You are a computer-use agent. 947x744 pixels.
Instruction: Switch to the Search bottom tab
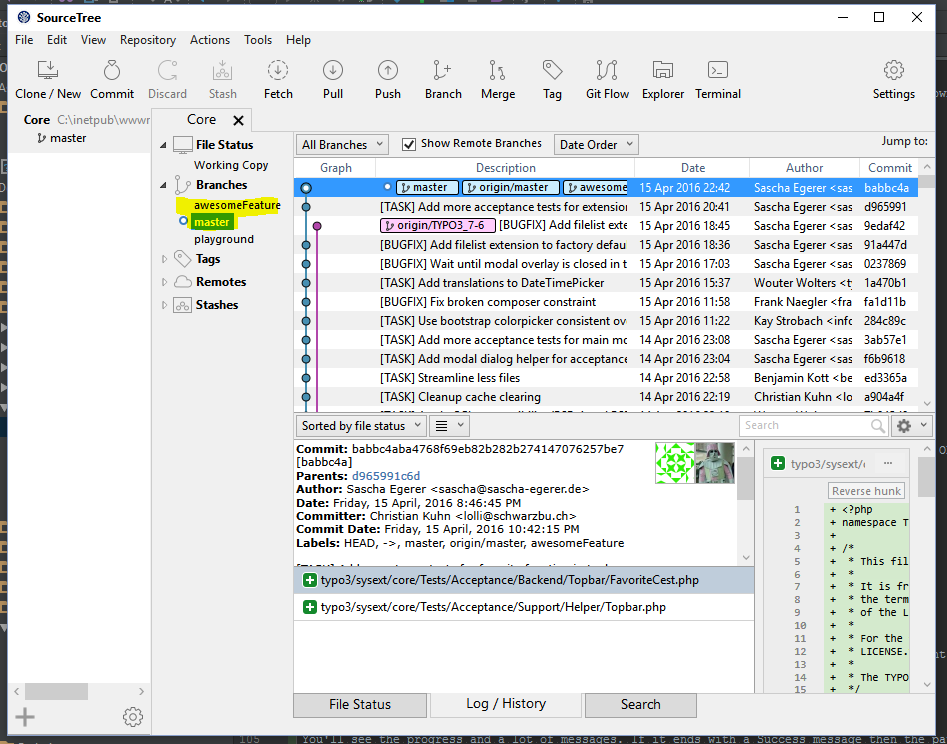tap(641, 705)
